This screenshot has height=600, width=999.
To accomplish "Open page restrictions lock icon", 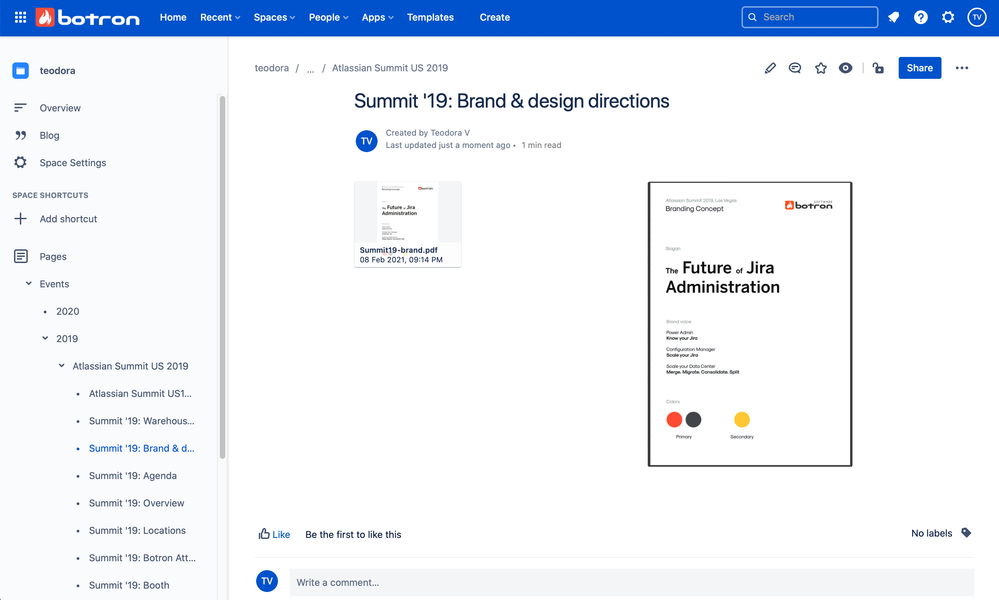I will click(x=877, y=68).
